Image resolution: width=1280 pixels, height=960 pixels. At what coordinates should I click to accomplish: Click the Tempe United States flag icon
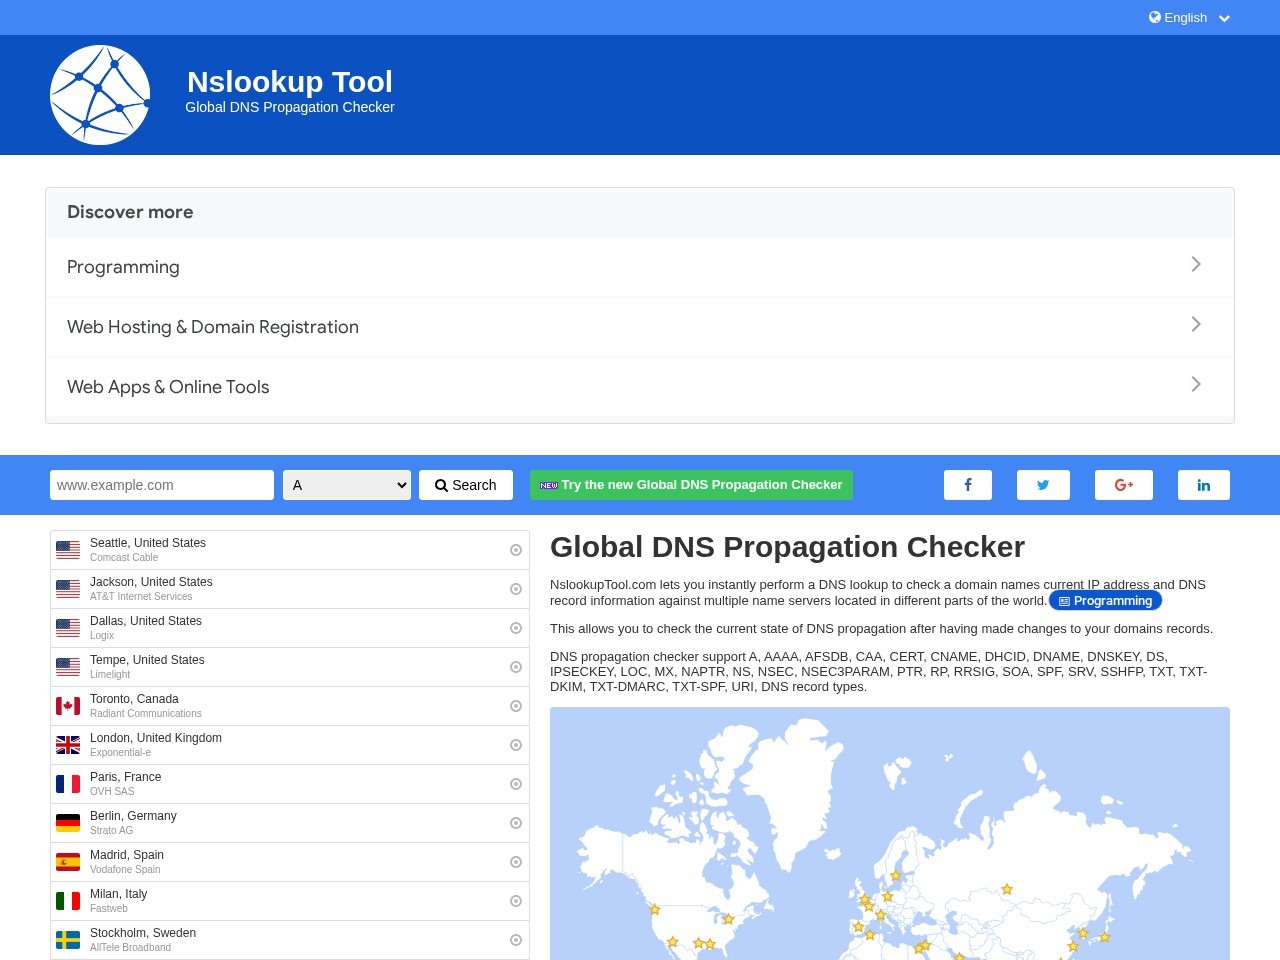[68, 667]
